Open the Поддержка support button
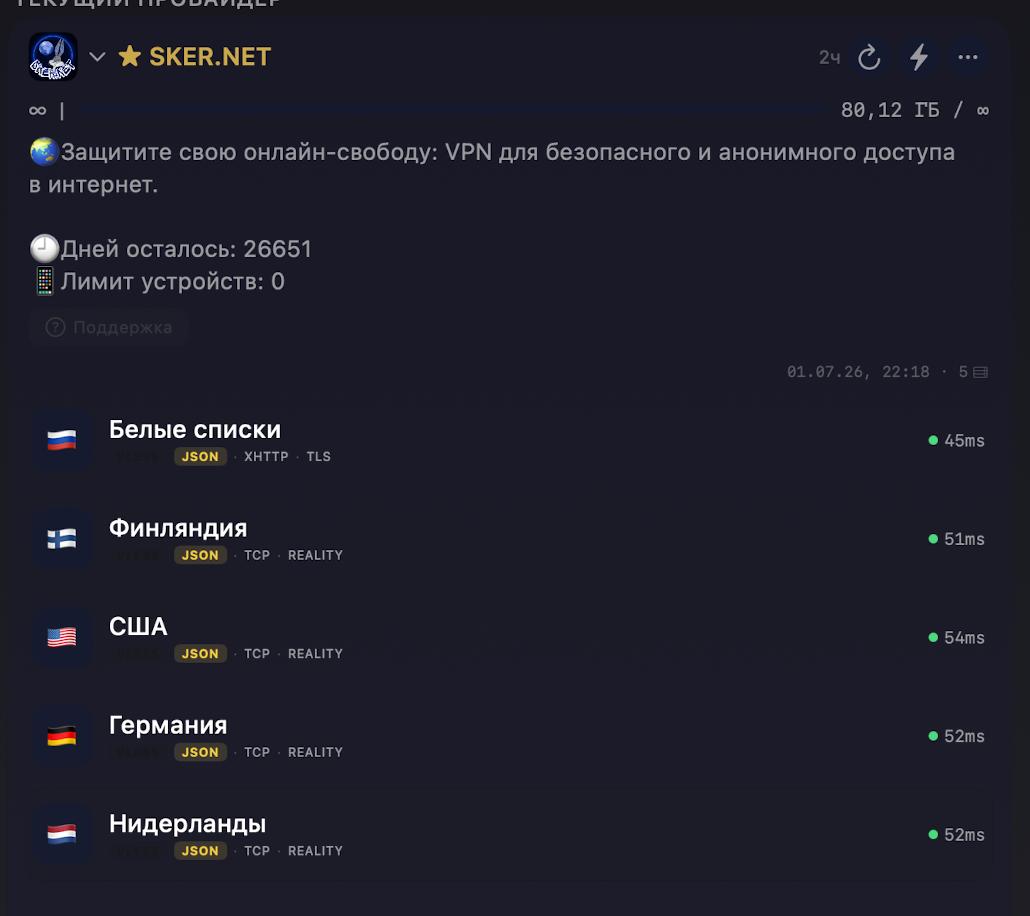This screenshot has height=916, width=1030. 109,327
